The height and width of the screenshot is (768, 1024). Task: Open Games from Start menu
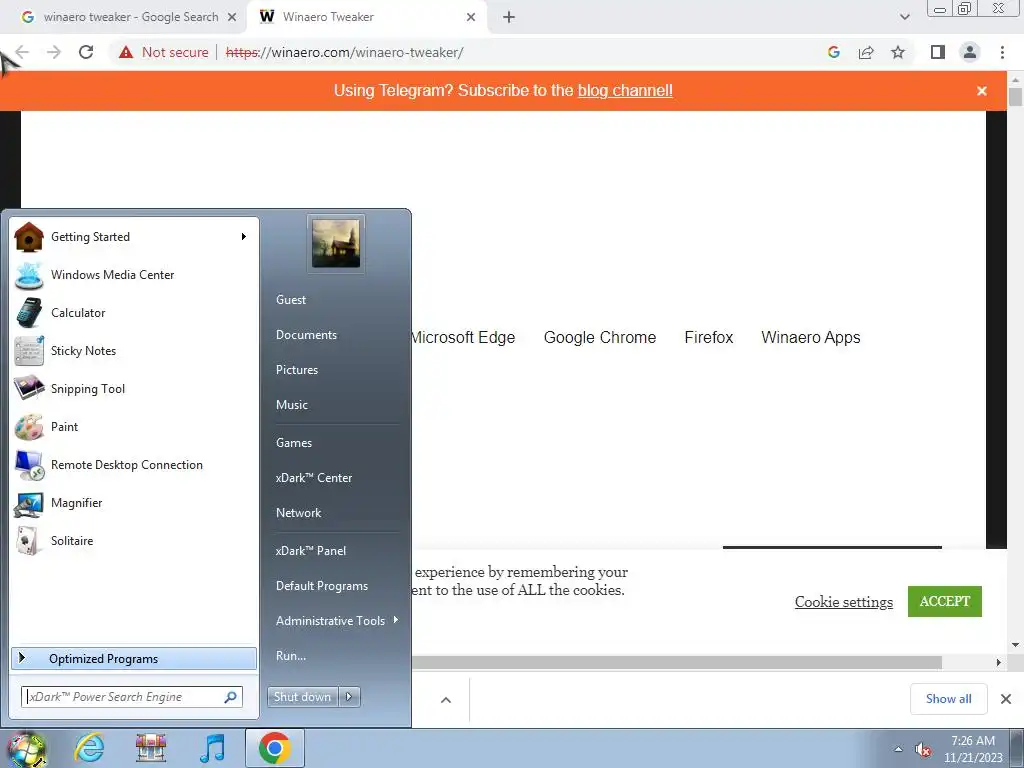(x=294, y=443)
